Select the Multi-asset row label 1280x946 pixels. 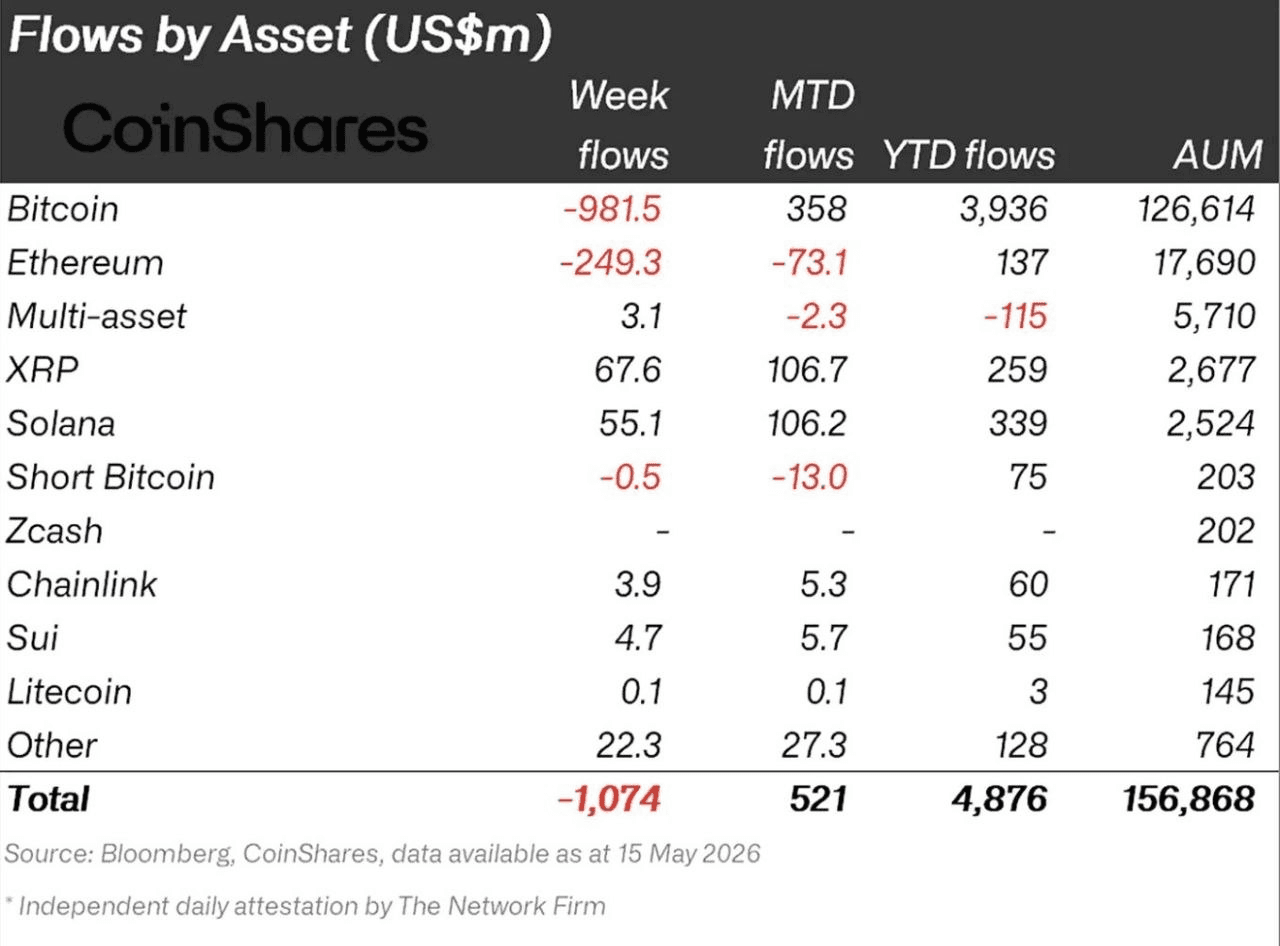[x=97, y=317]
